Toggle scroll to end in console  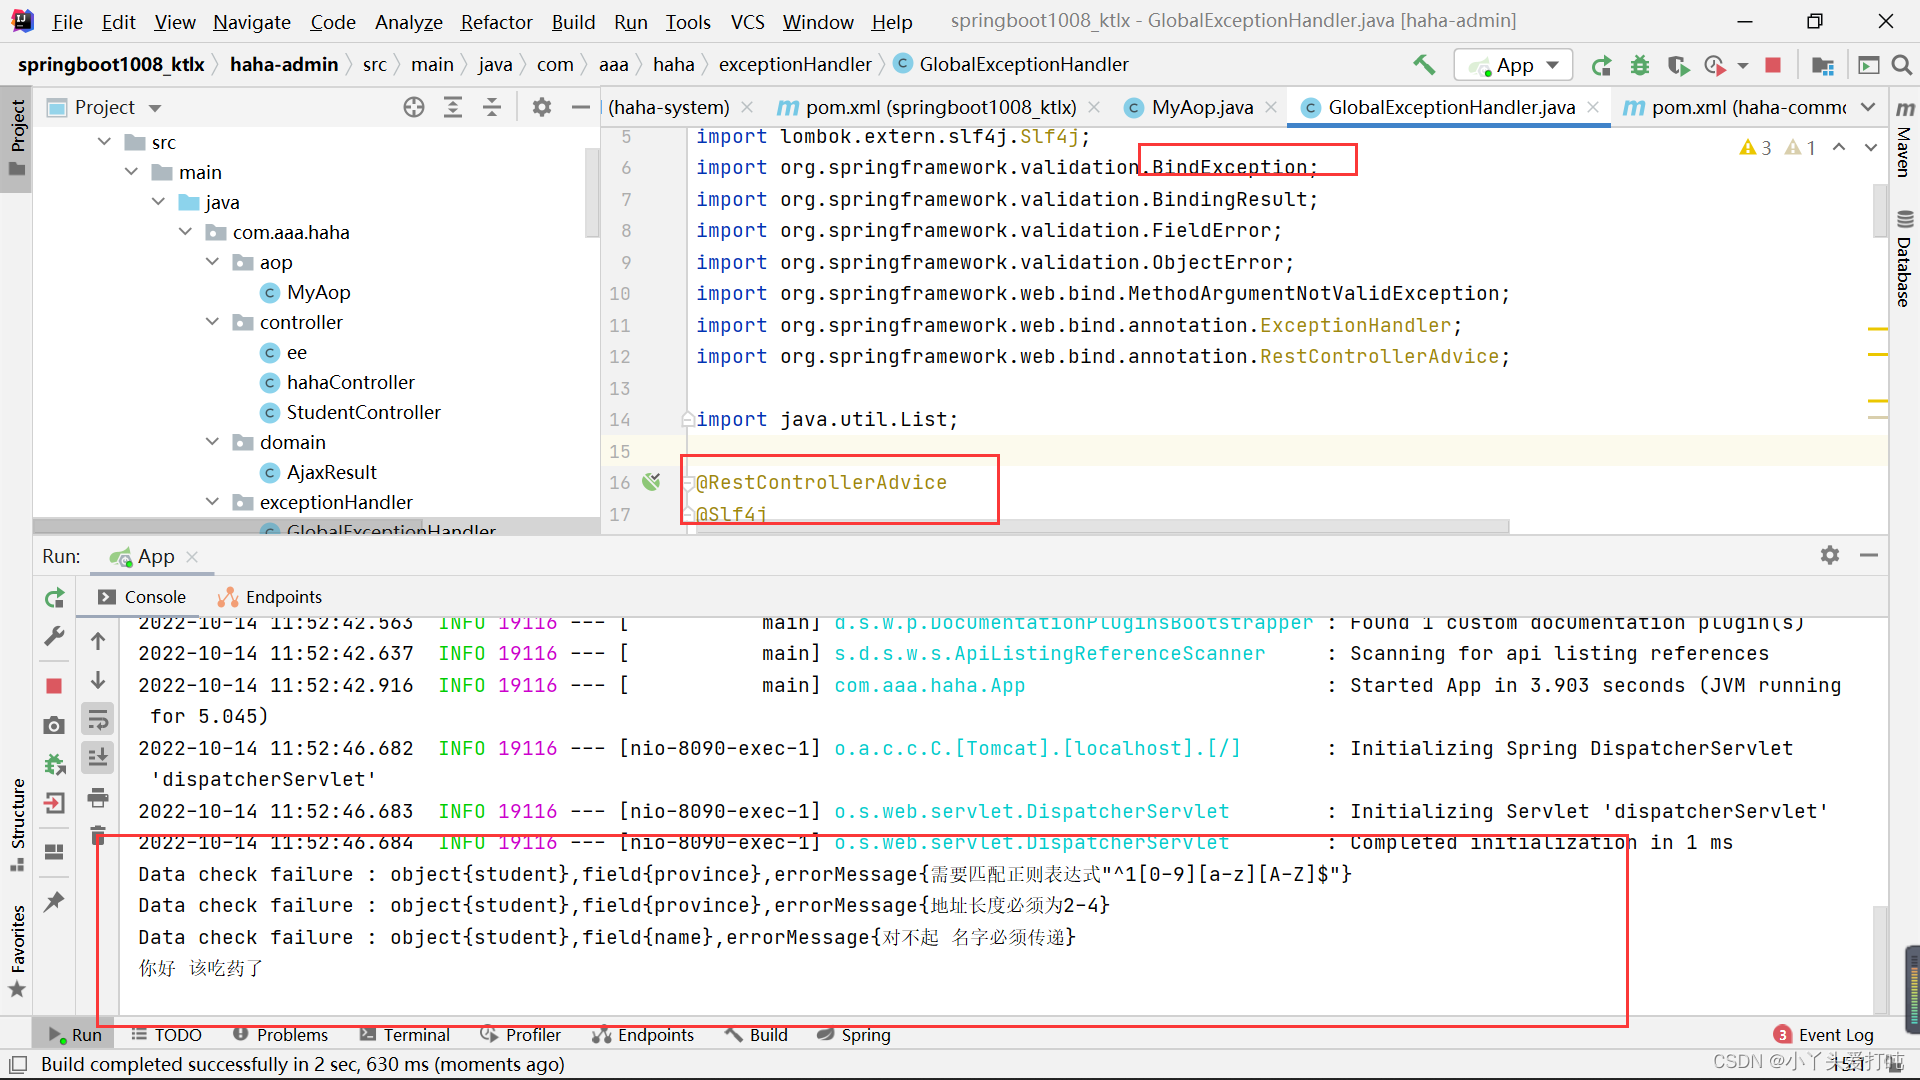click(98, 758)
